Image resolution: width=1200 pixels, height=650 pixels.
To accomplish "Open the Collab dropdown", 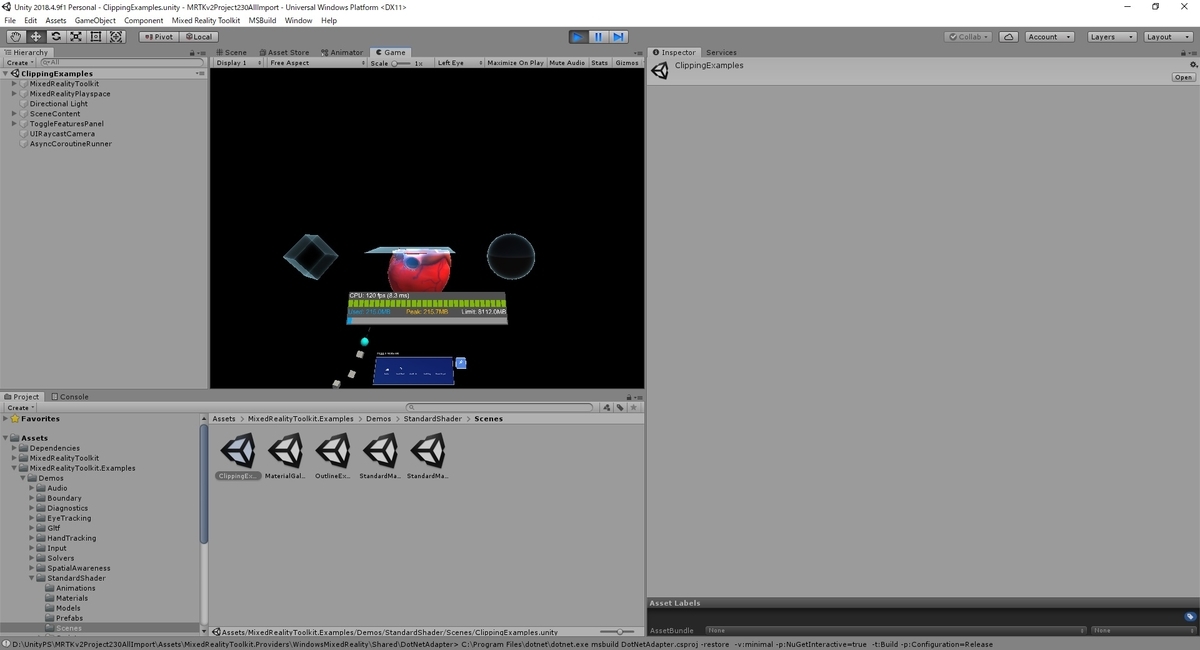I will (969, 37).
